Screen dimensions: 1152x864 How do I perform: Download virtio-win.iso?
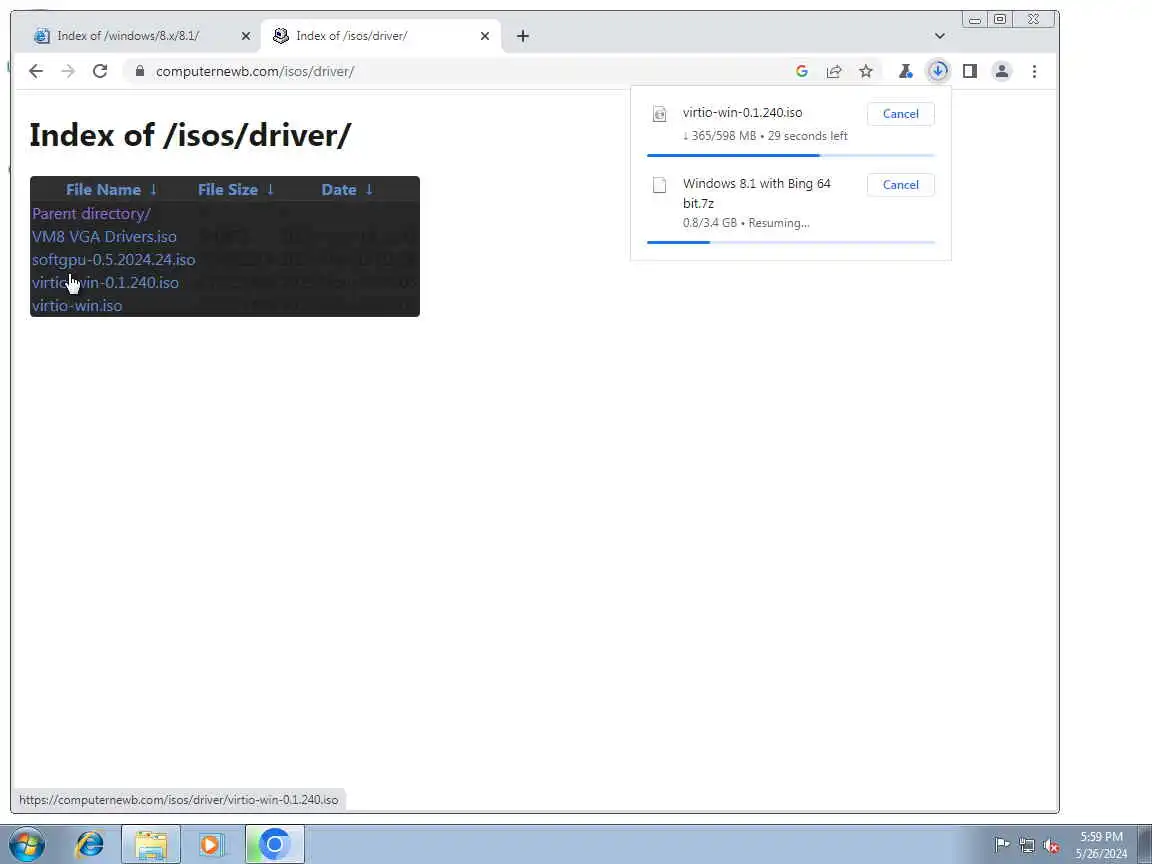coord(77,306)
